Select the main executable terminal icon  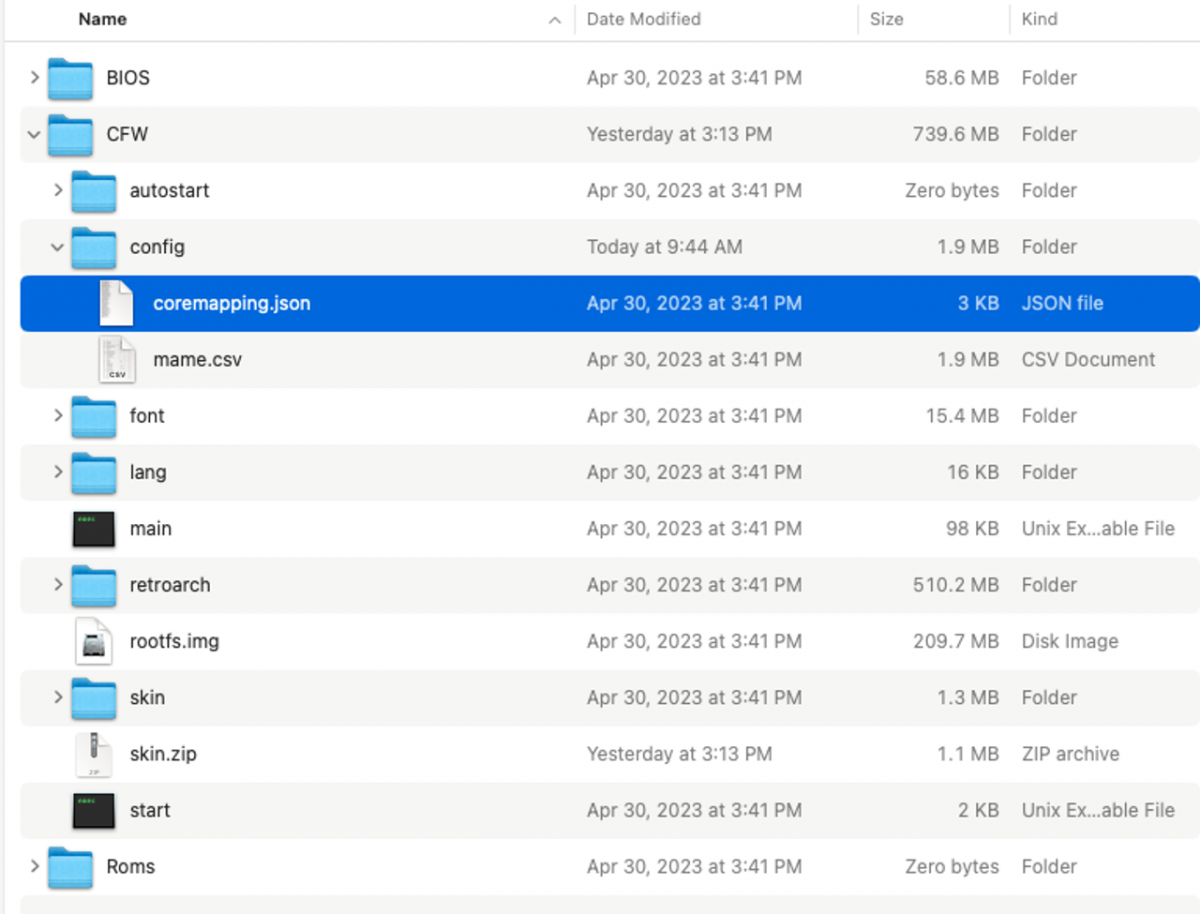[94, 529]
